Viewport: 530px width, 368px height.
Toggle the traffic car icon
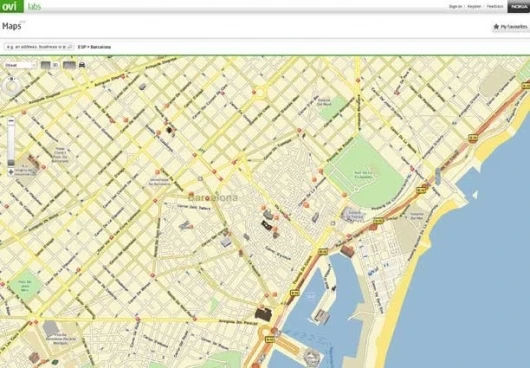[82, 65]
